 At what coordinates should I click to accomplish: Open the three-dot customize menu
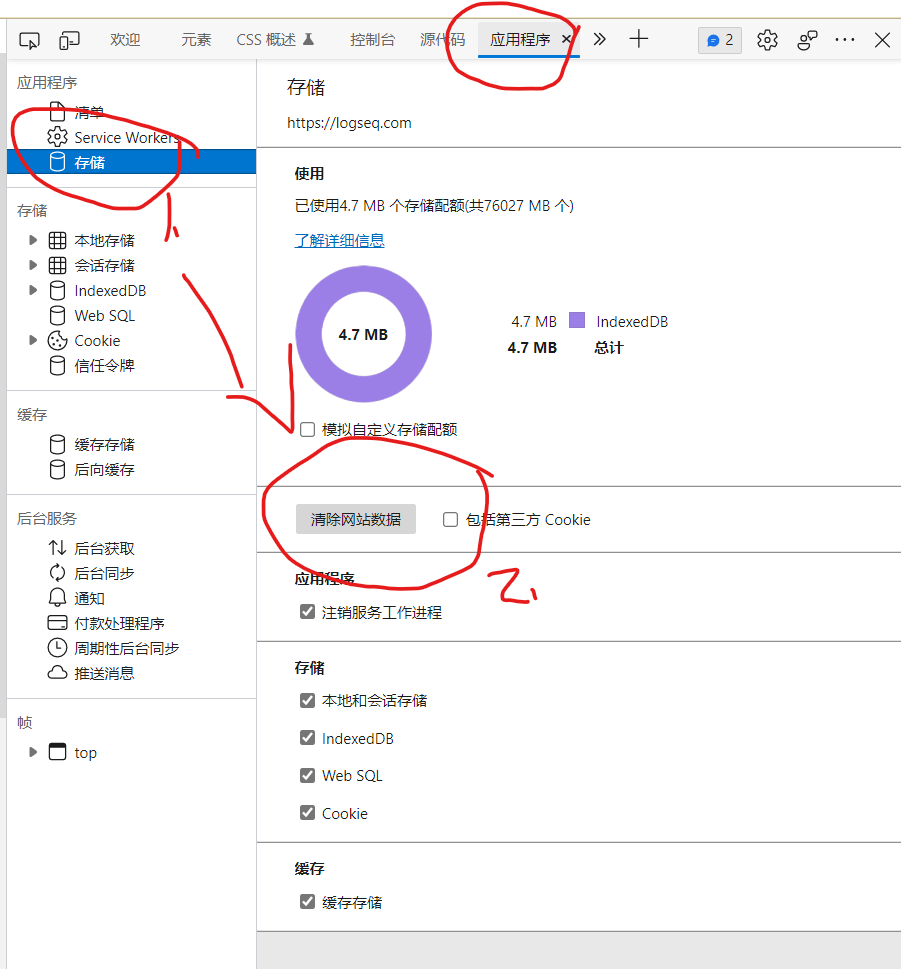pyautogui.click(x=845, y=40)
